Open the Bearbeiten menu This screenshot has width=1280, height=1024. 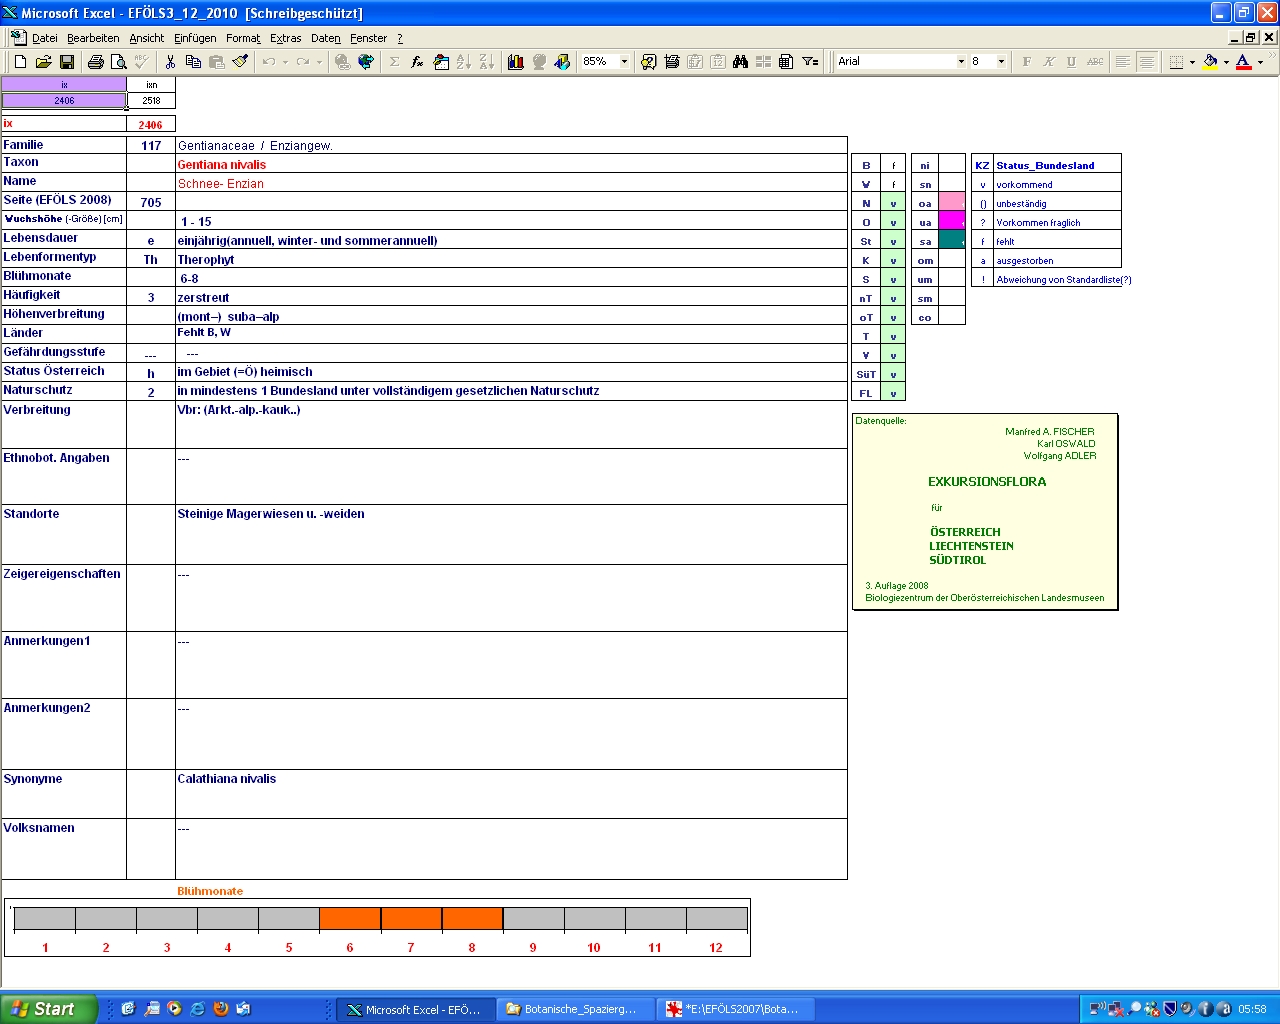pos(93,38)
